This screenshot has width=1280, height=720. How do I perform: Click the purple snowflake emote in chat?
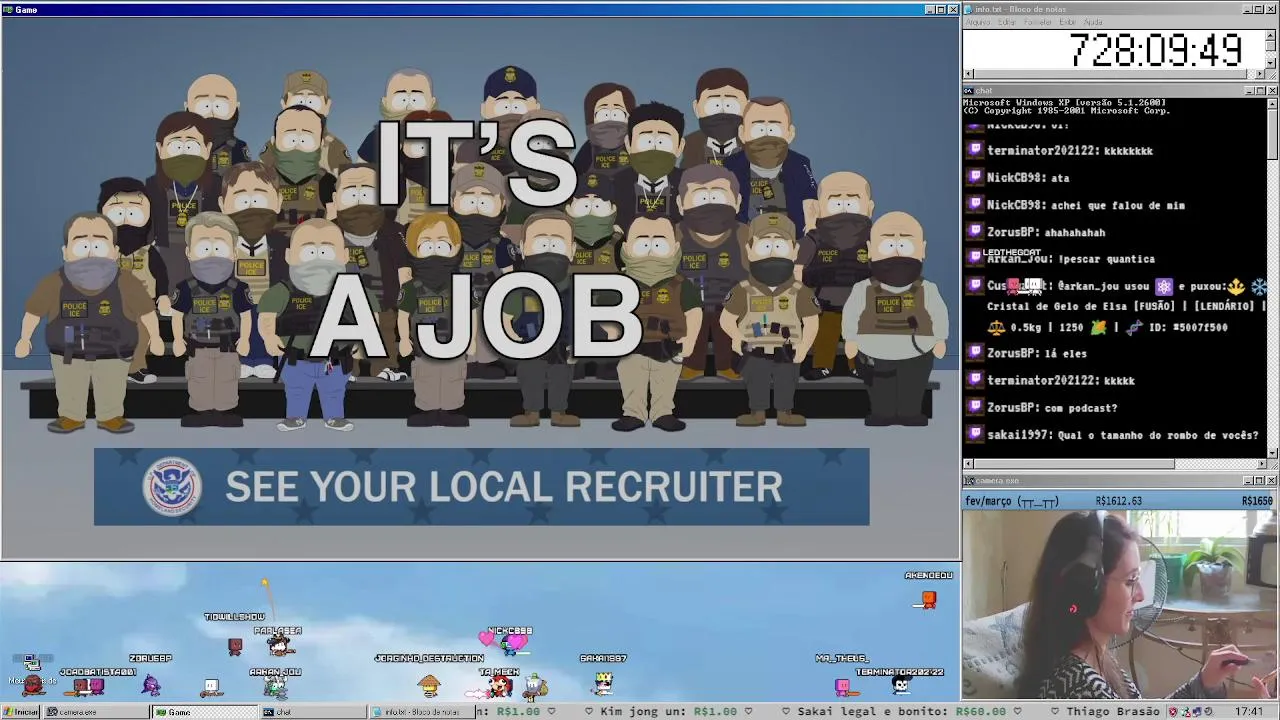[x=1163, y=286]
